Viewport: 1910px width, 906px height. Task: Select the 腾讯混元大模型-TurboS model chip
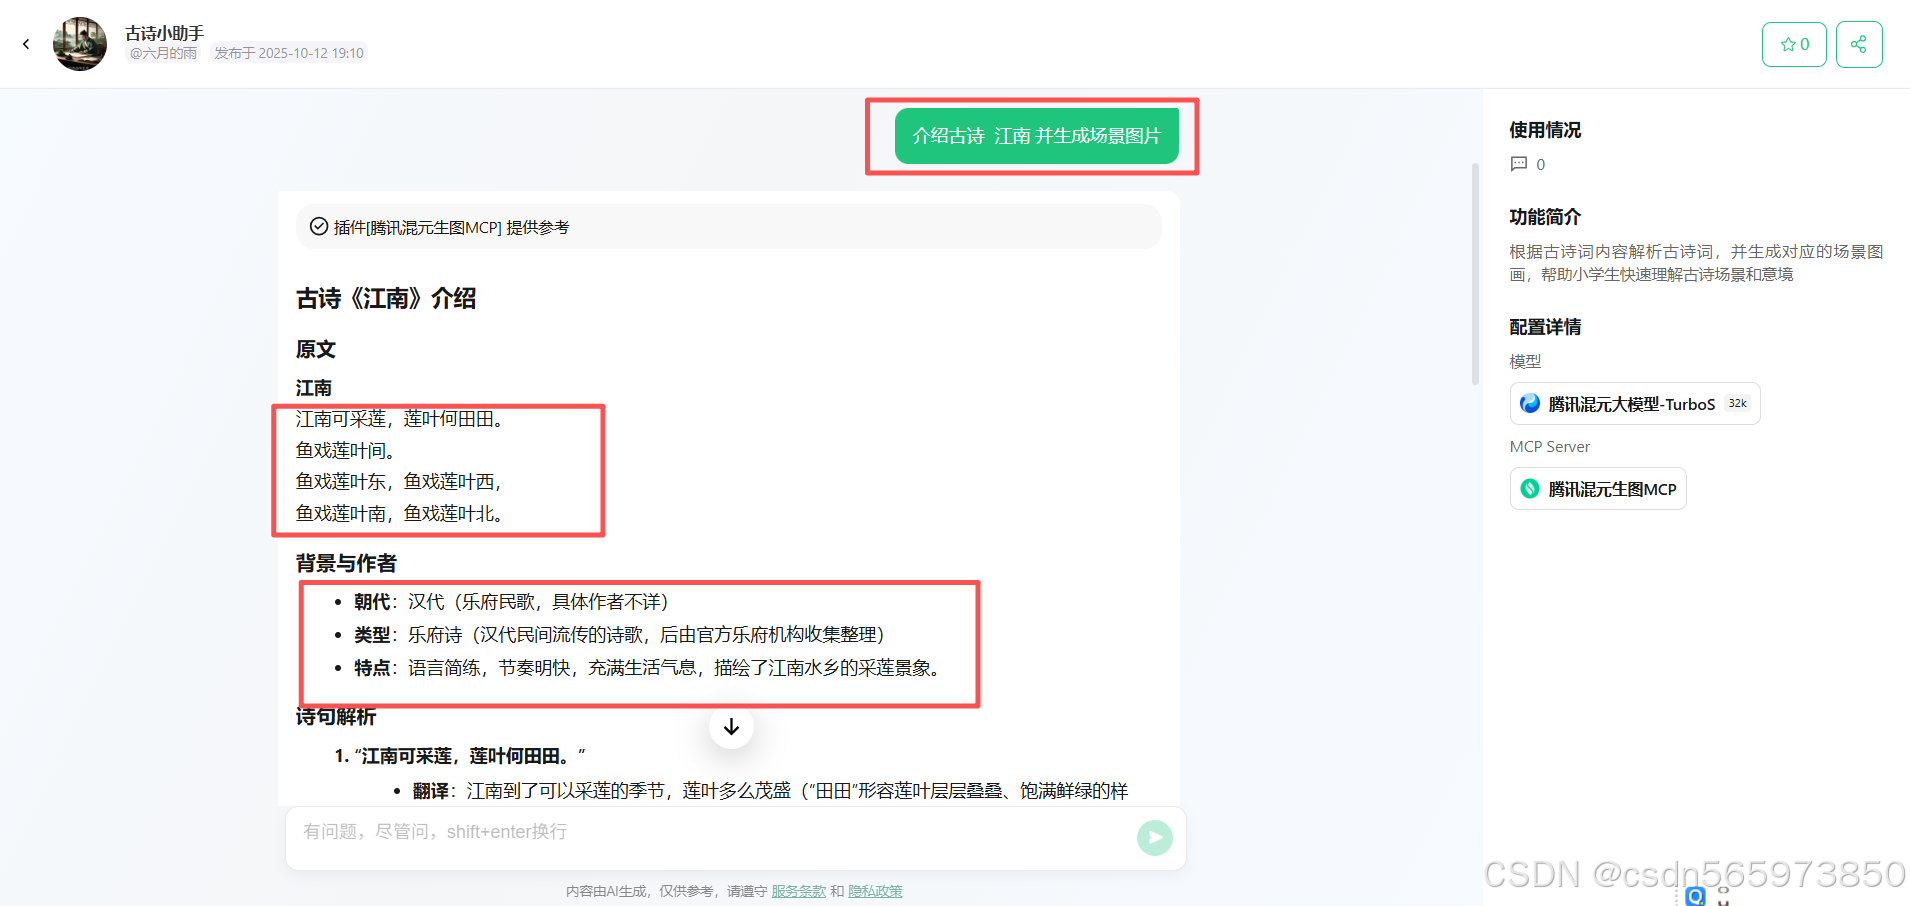tap(1634, 404)
